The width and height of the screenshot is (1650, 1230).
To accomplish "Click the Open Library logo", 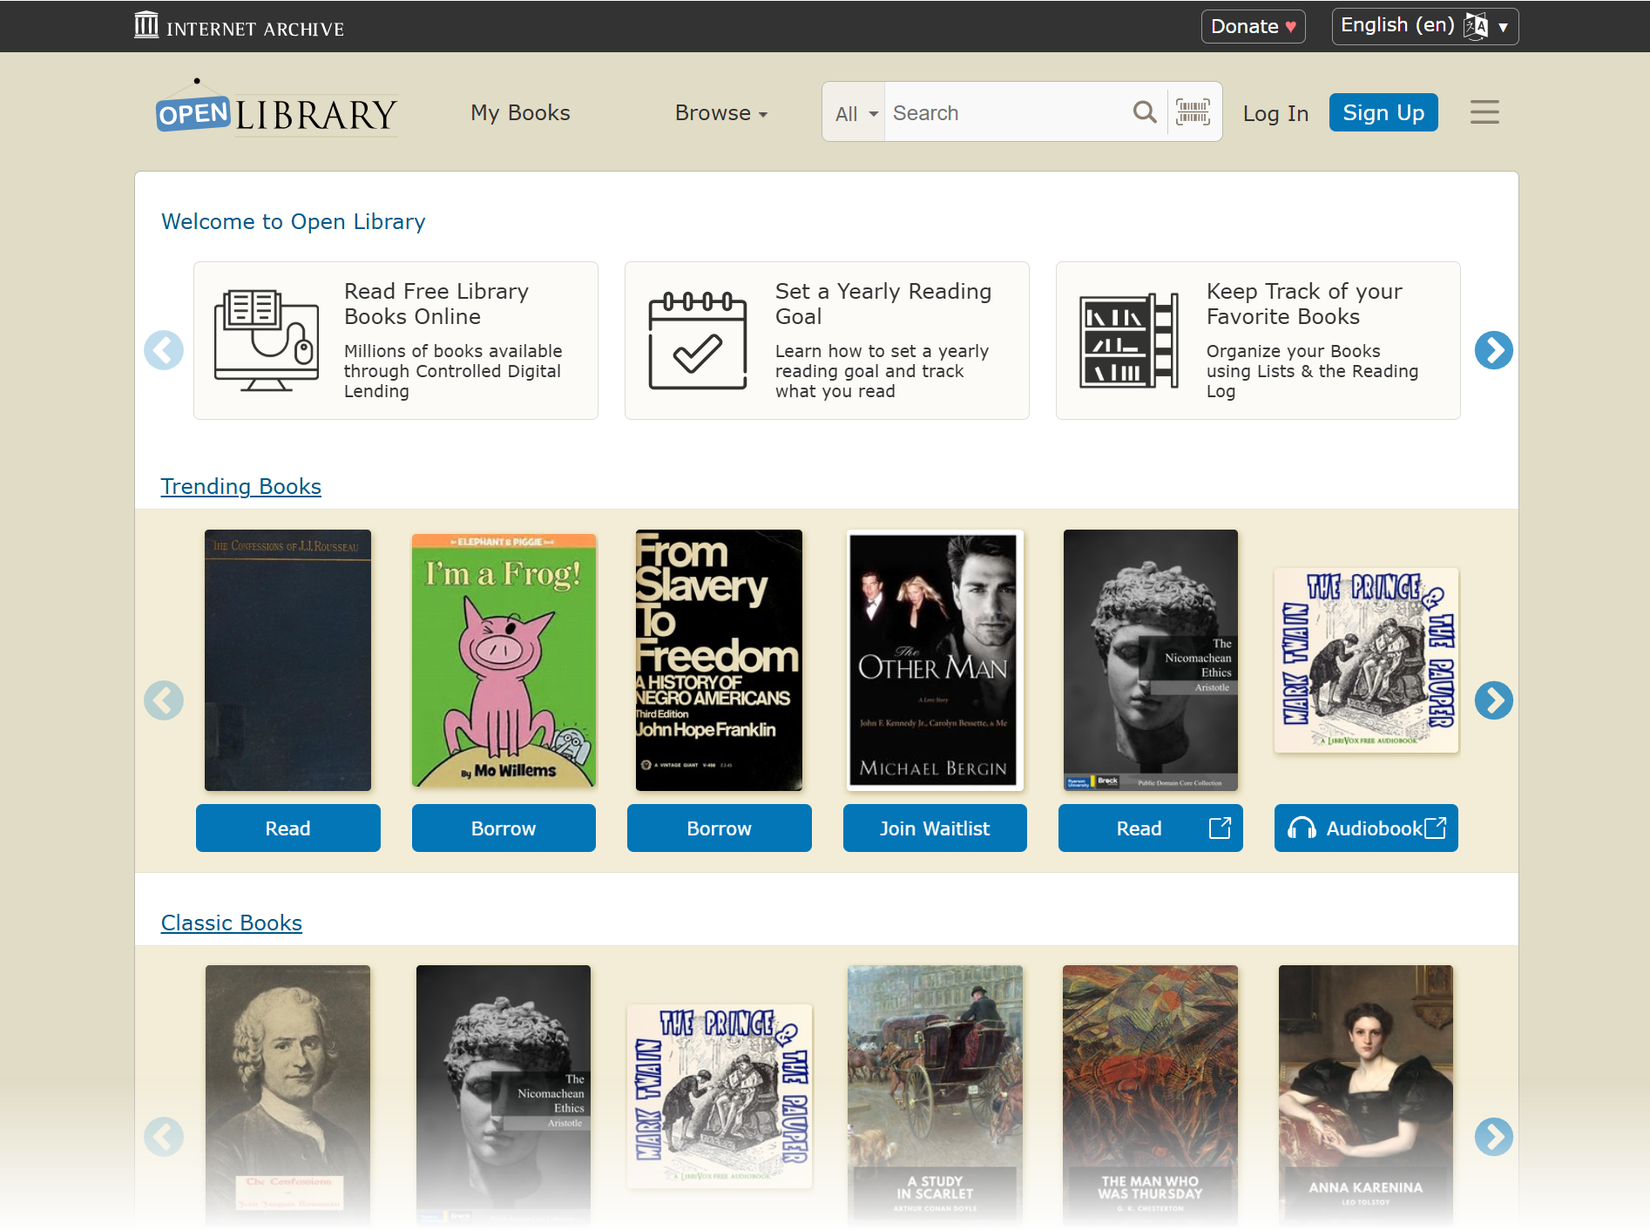I will point(277,108).
